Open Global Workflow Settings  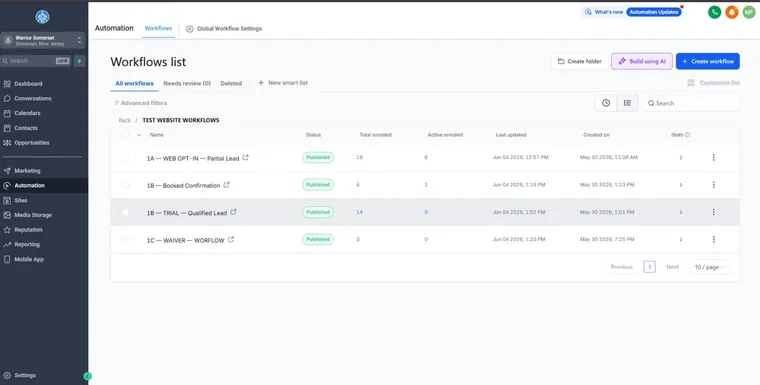tap(224, 29)
